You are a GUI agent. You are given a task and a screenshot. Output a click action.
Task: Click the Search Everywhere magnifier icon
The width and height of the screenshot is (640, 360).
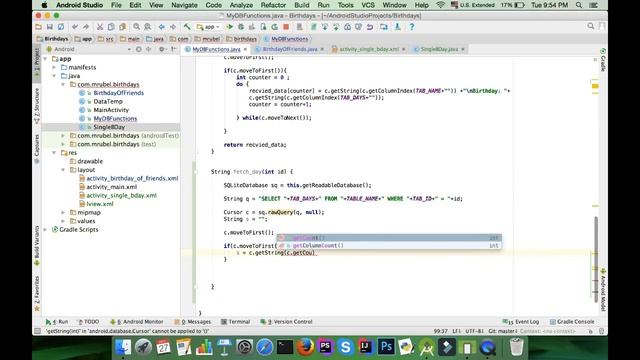591,27
